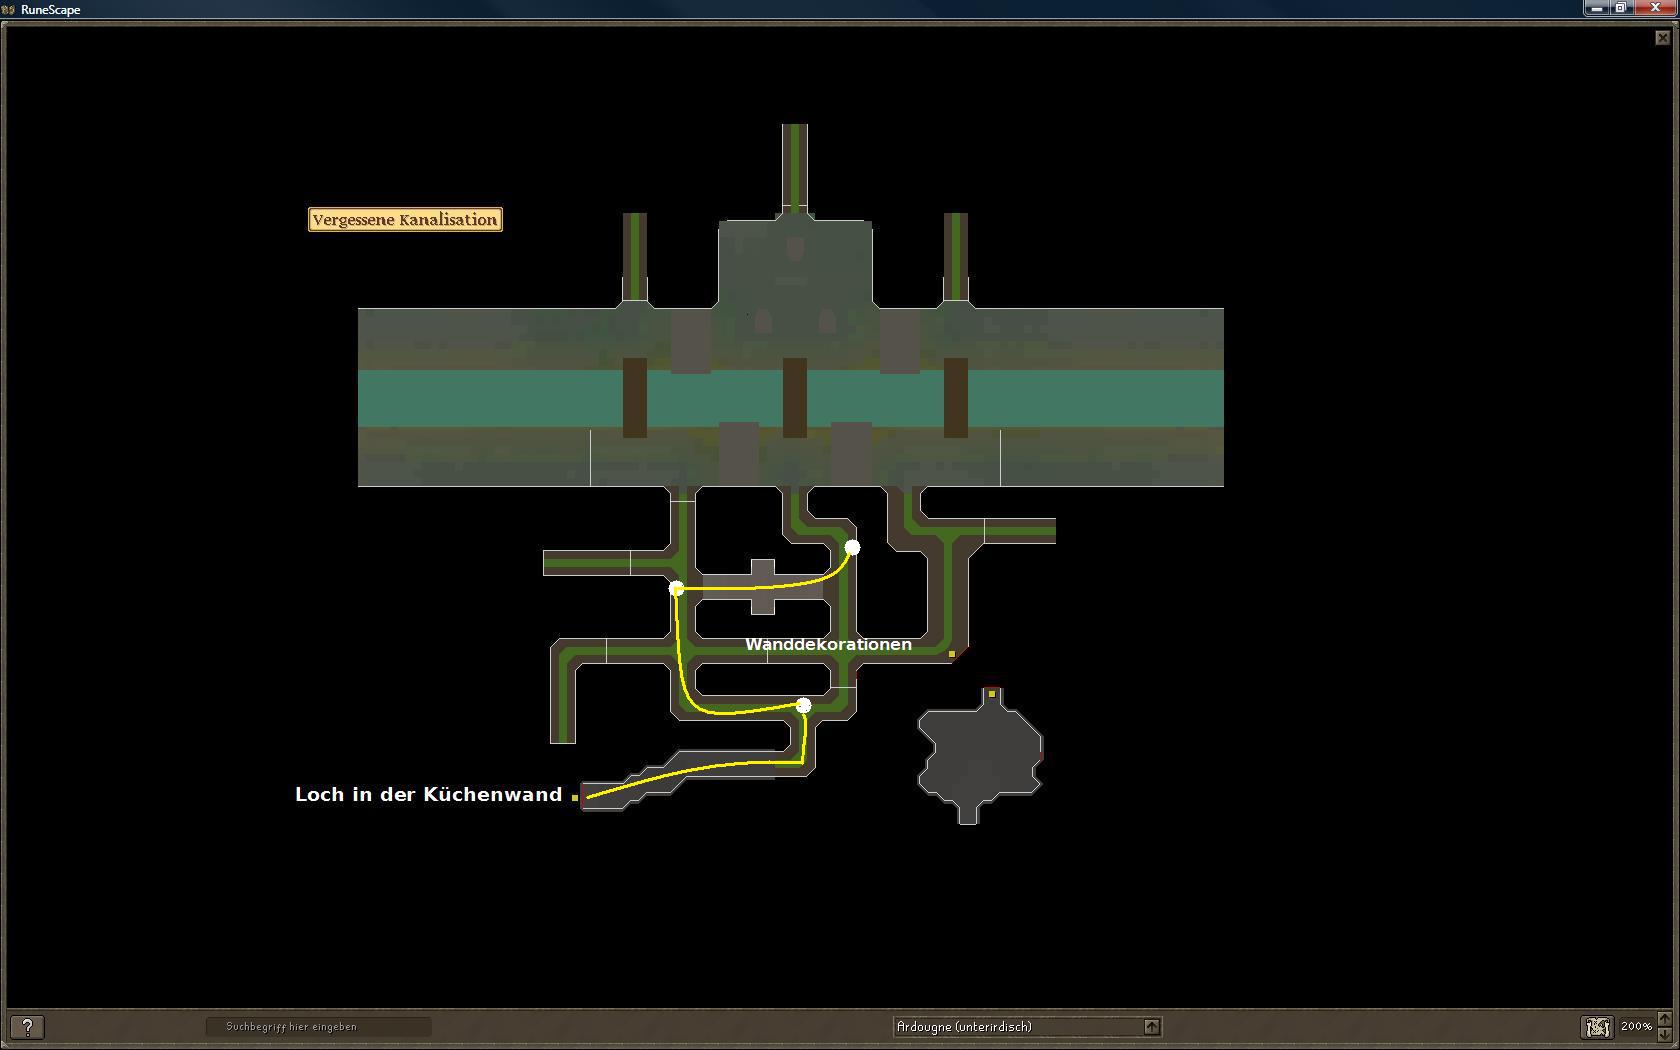Focus the Suchbegriff hier eingeben search field
Image resolution: width=1680 pixels, height=1050 pixels.
(318, 1027)
